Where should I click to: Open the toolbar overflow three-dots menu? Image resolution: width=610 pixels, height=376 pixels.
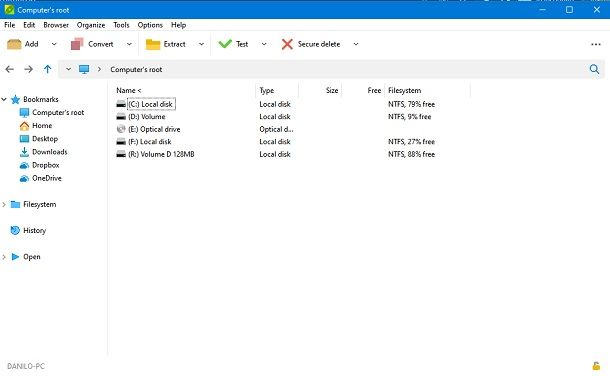click(x=596, y=44)
